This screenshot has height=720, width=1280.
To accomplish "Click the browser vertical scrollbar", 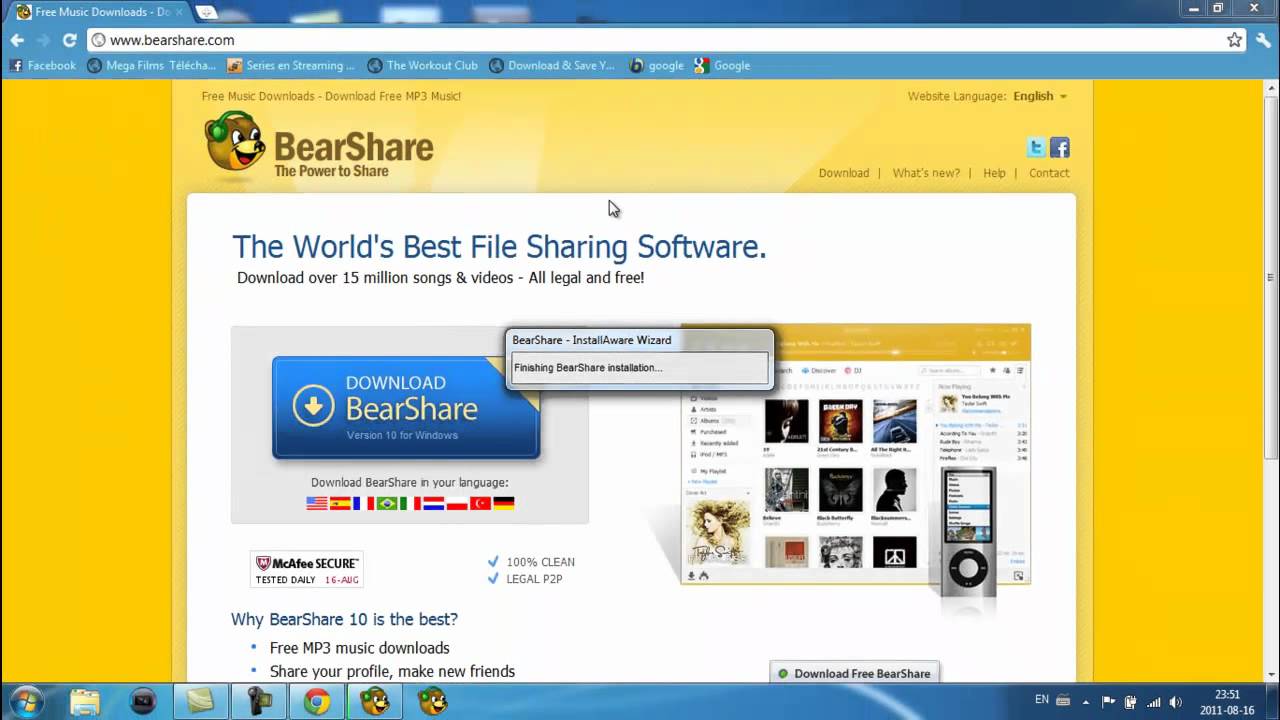I will pos(1272,380).
